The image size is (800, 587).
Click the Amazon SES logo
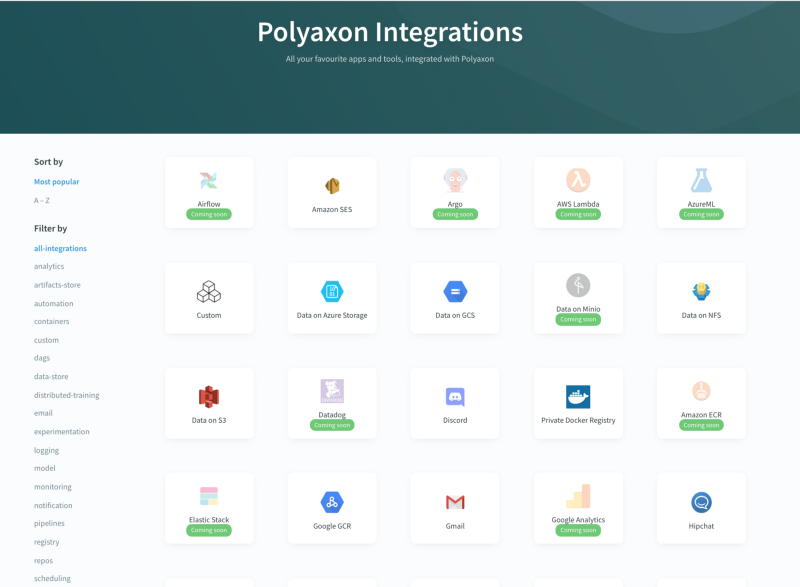tap(332, 186)
